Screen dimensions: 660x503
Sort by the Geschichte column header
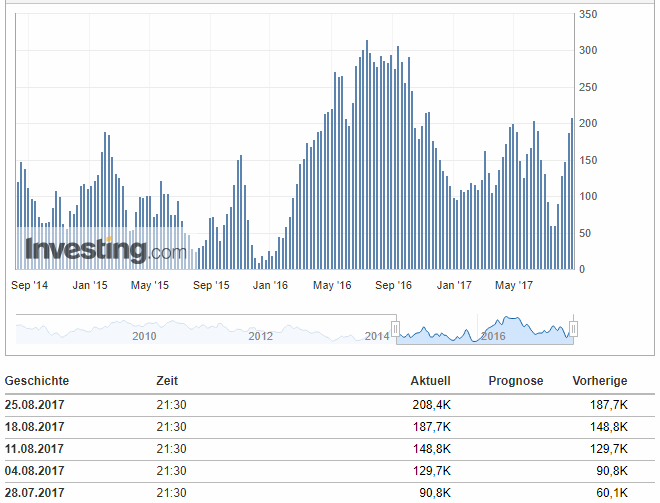click(37, 381)
